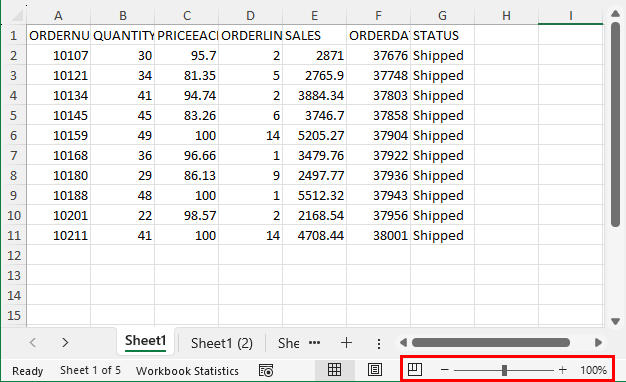Click quantity cell 49
The width and height of the screenshot is (626, 382).
click(x=123, y=135)
